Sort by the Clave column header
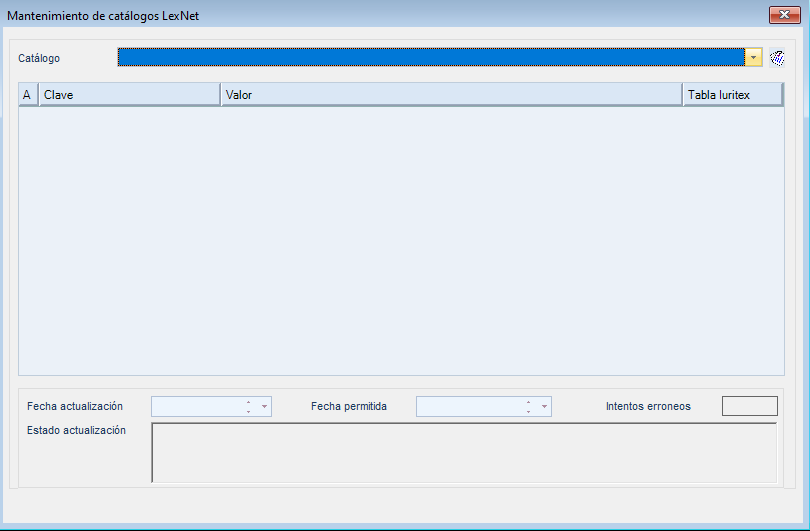Image resolution: width=810 pixels, height=531 pixels. (129, 95)
